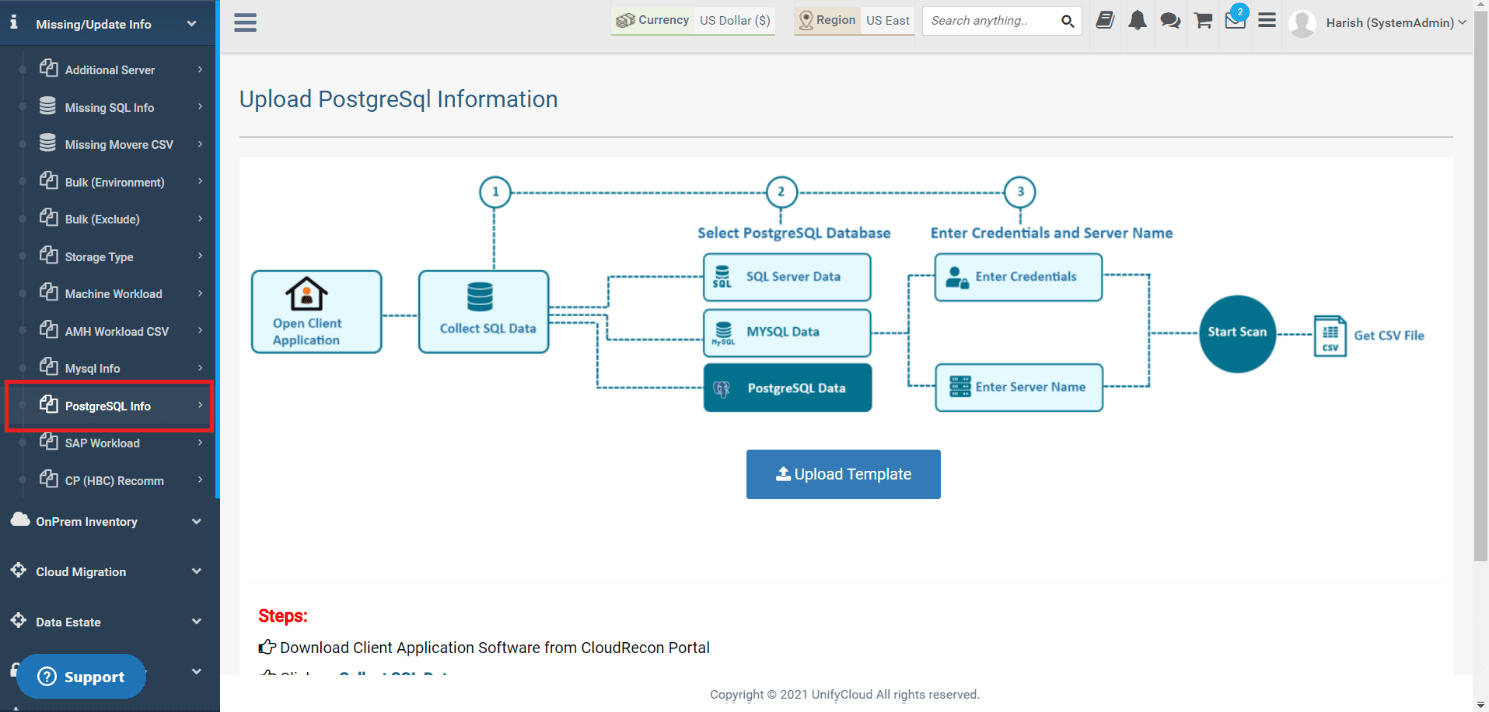Viewport: 1489px width, 712px height.
Task: Click the Missing Movere CSV database icon
Action: point(47,143)
